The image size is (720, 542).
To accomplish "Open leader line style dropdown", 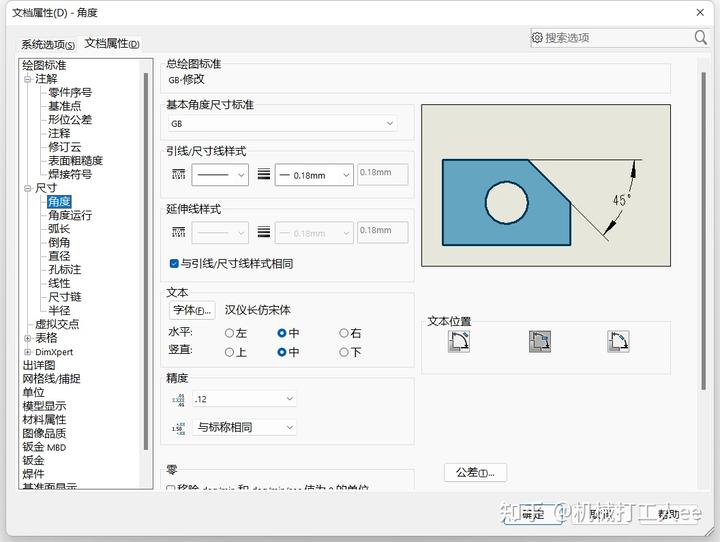I will [x=220, y=175].
